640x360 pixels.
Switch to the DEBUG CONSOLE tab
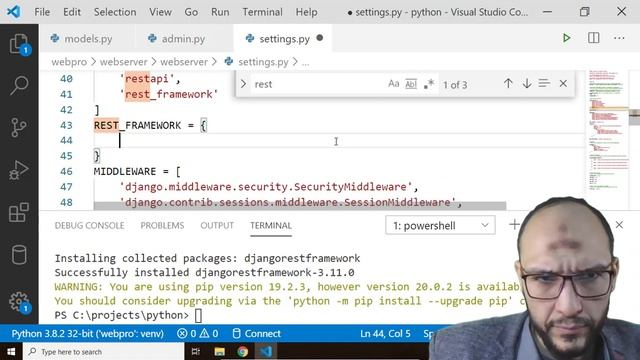89,225
